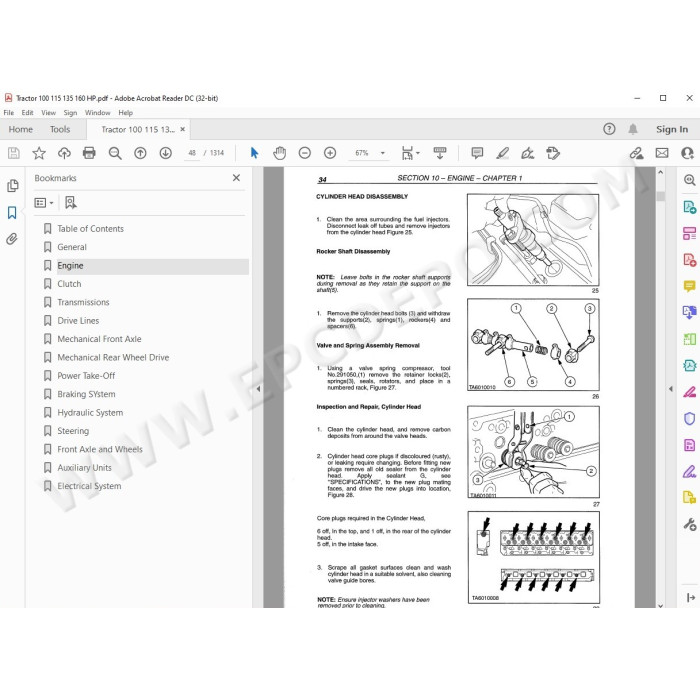700x700 pixels.
Task: Zoom out with minus circle icon
Action: [304, 153]
